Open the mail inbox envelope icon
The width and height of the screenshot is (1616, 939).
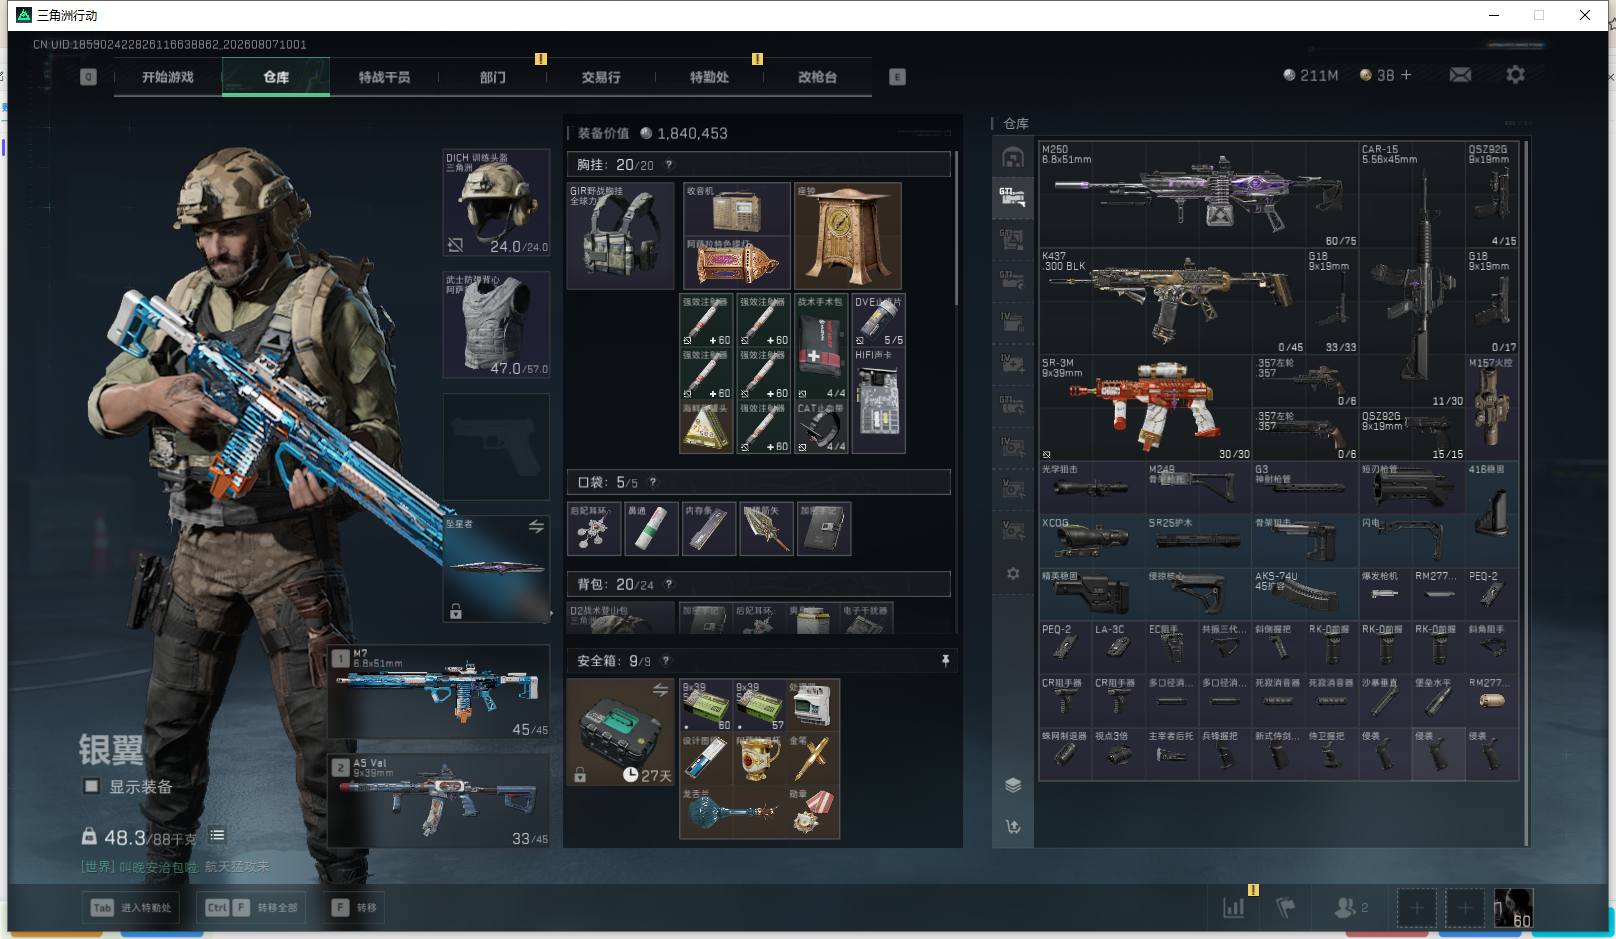(x=1460, y=75)
